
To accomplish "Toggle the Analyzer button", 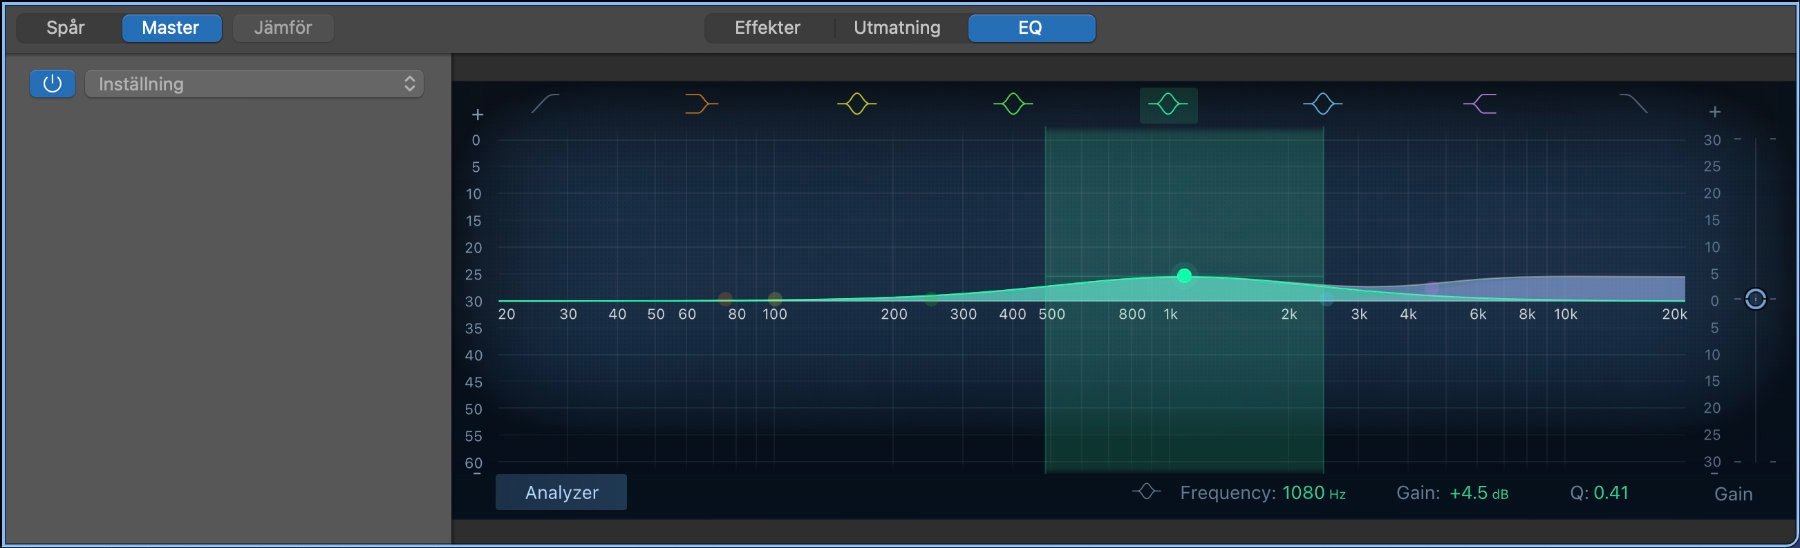I will (x=561, y=492).
